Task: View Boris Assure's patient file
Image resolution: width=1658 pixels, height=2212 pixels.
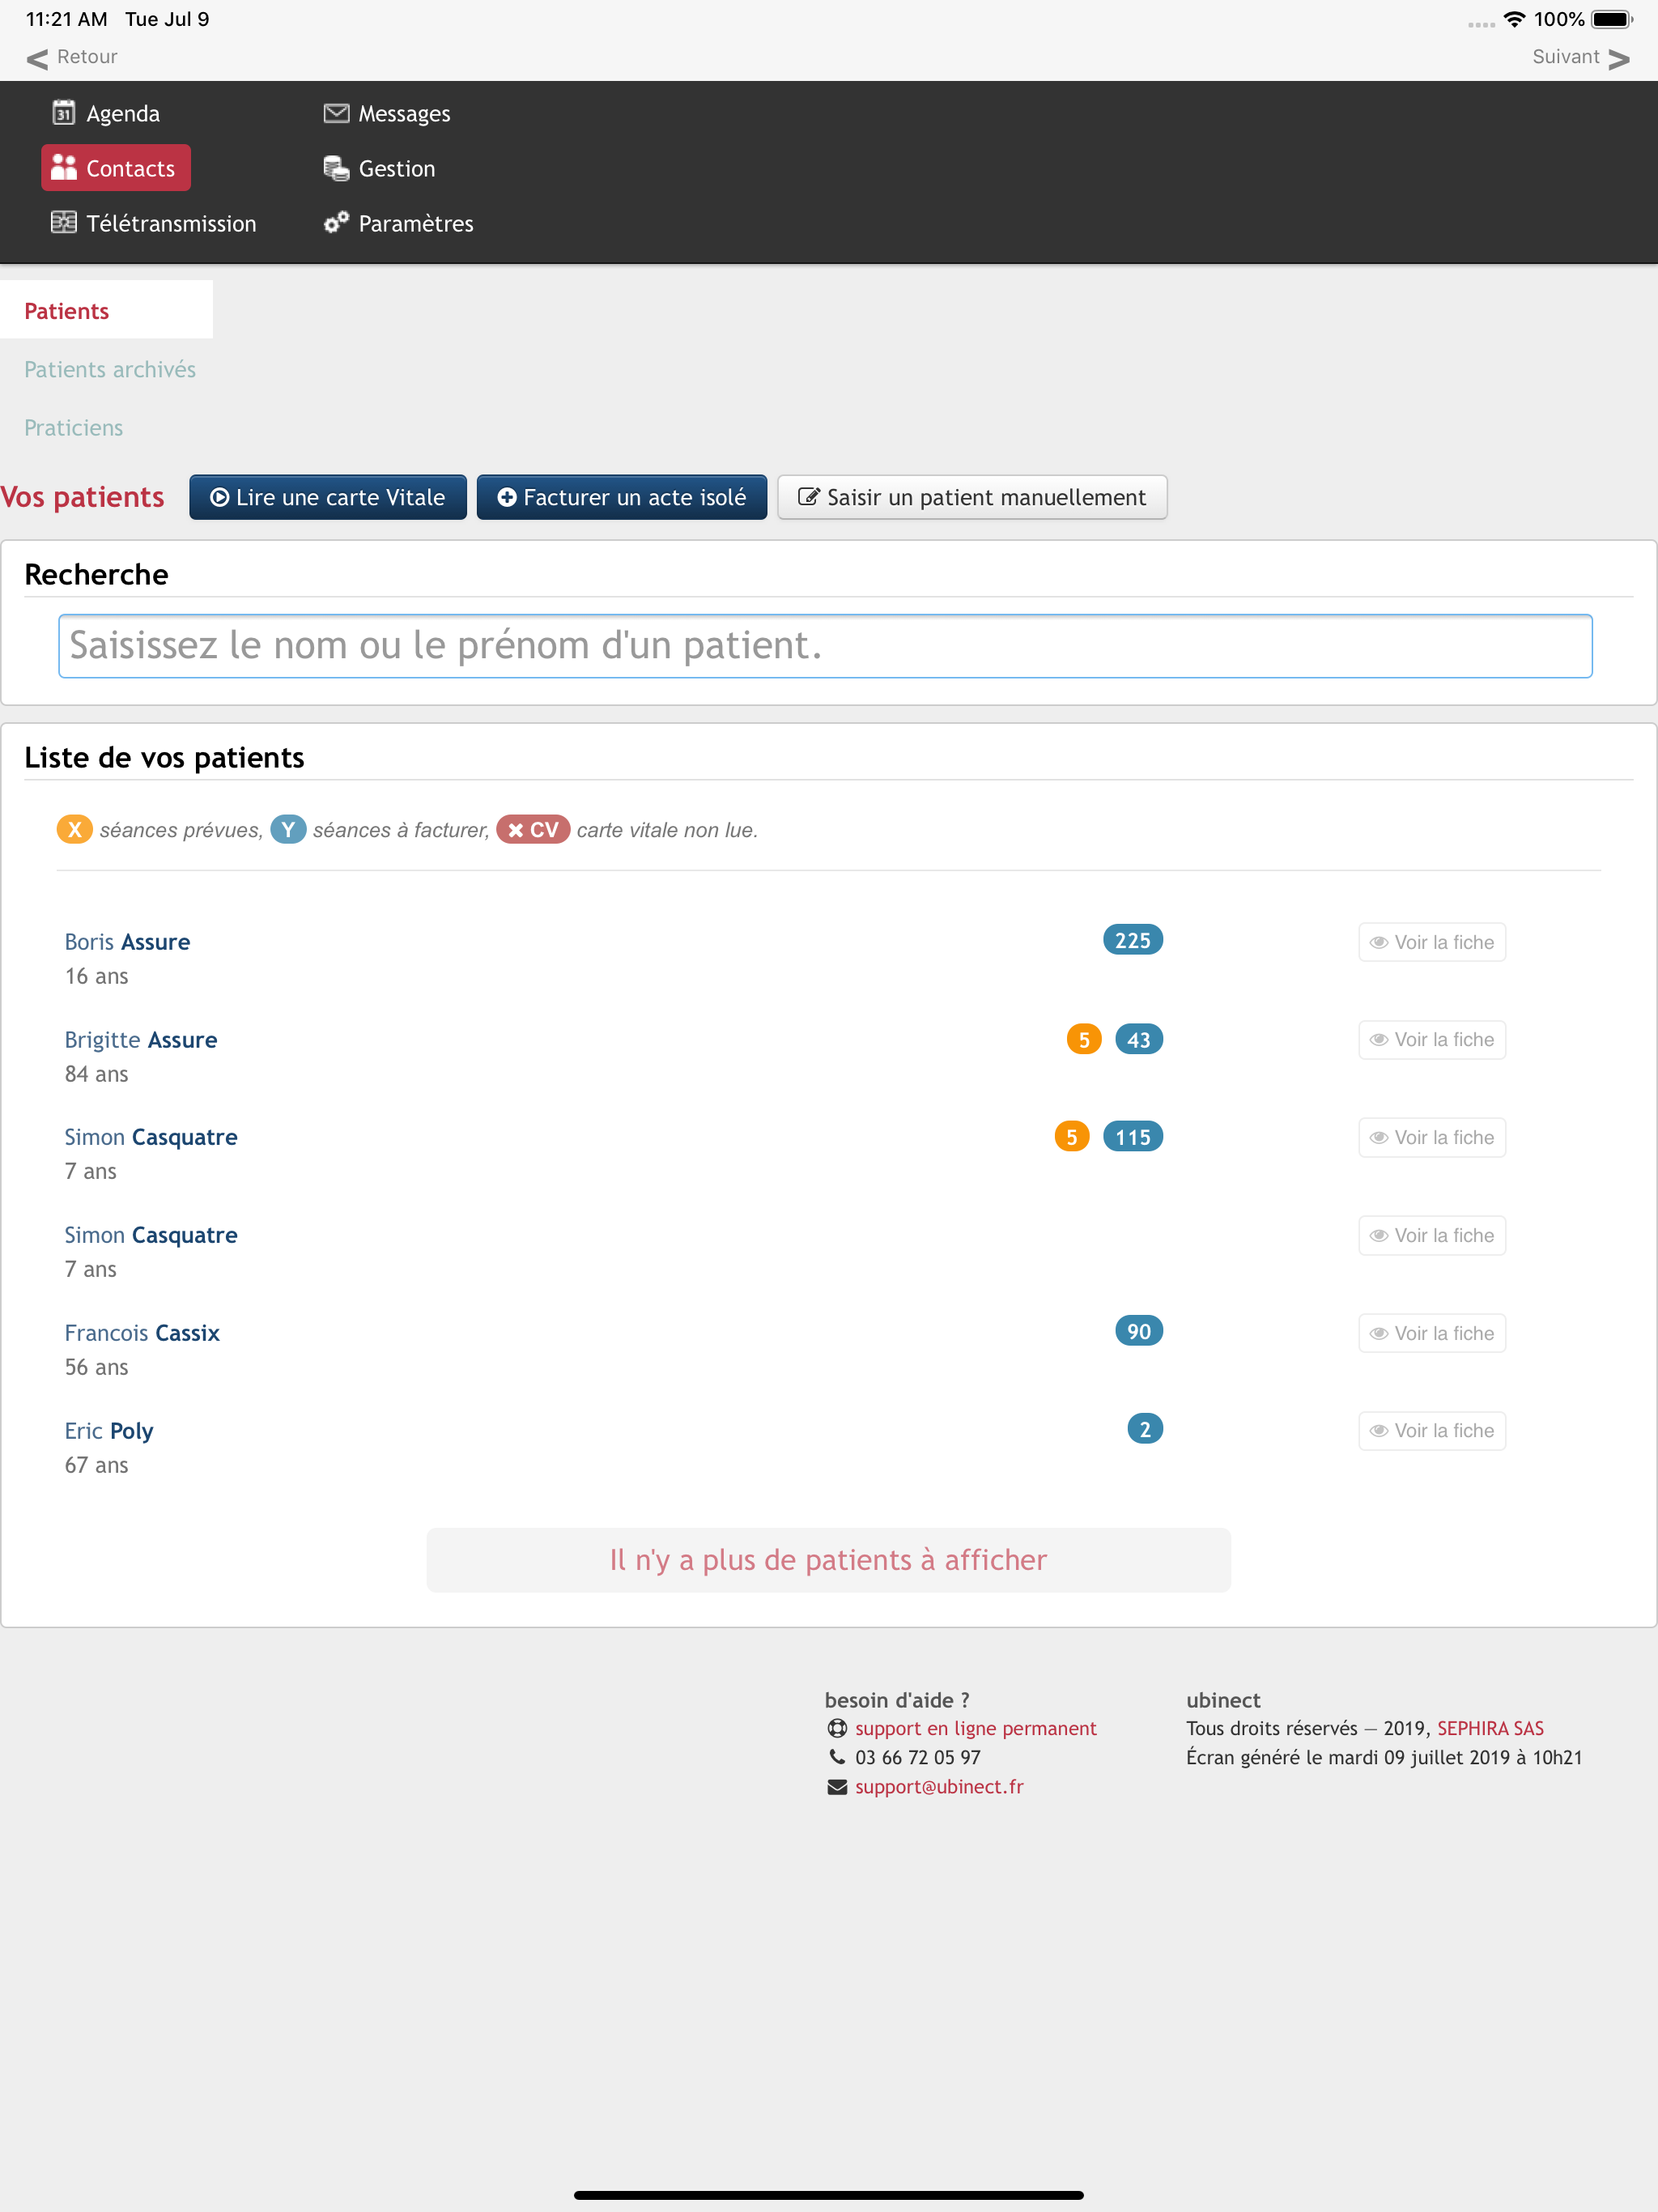Action: tap(1431, 942)
